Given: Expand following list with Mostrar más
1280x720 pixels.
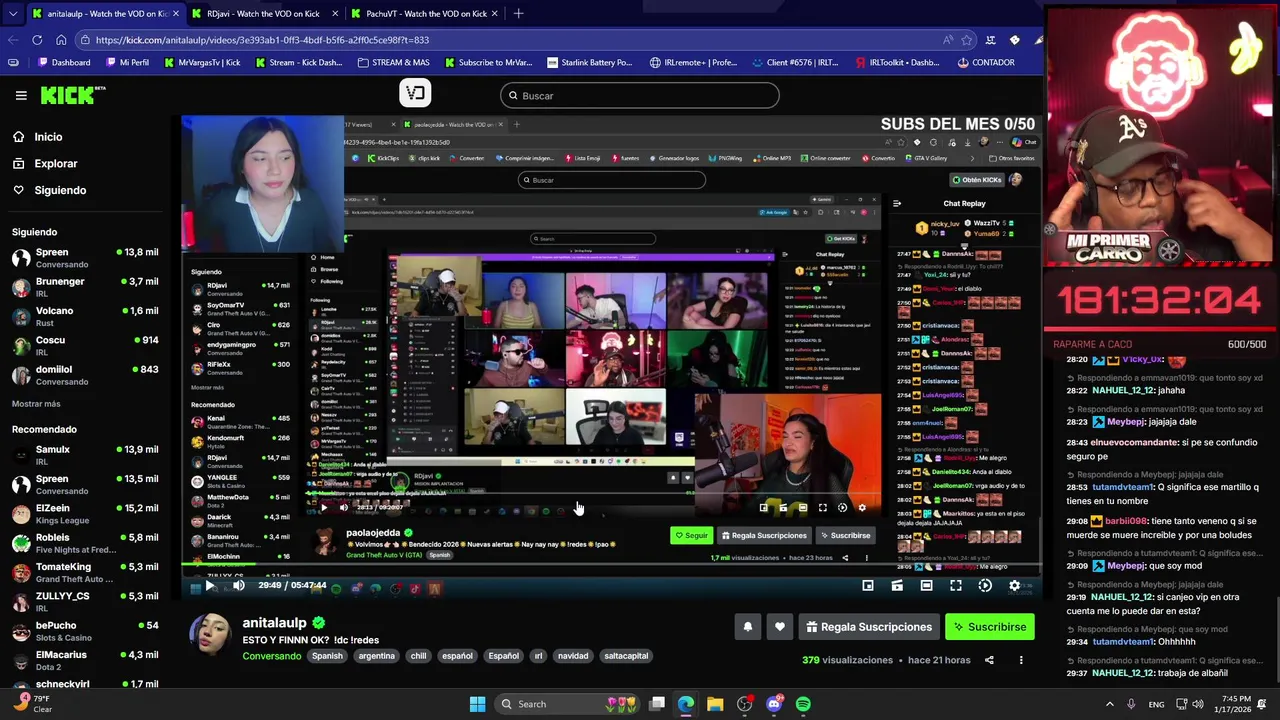Looking at the screenshot, I should [36, 404].
